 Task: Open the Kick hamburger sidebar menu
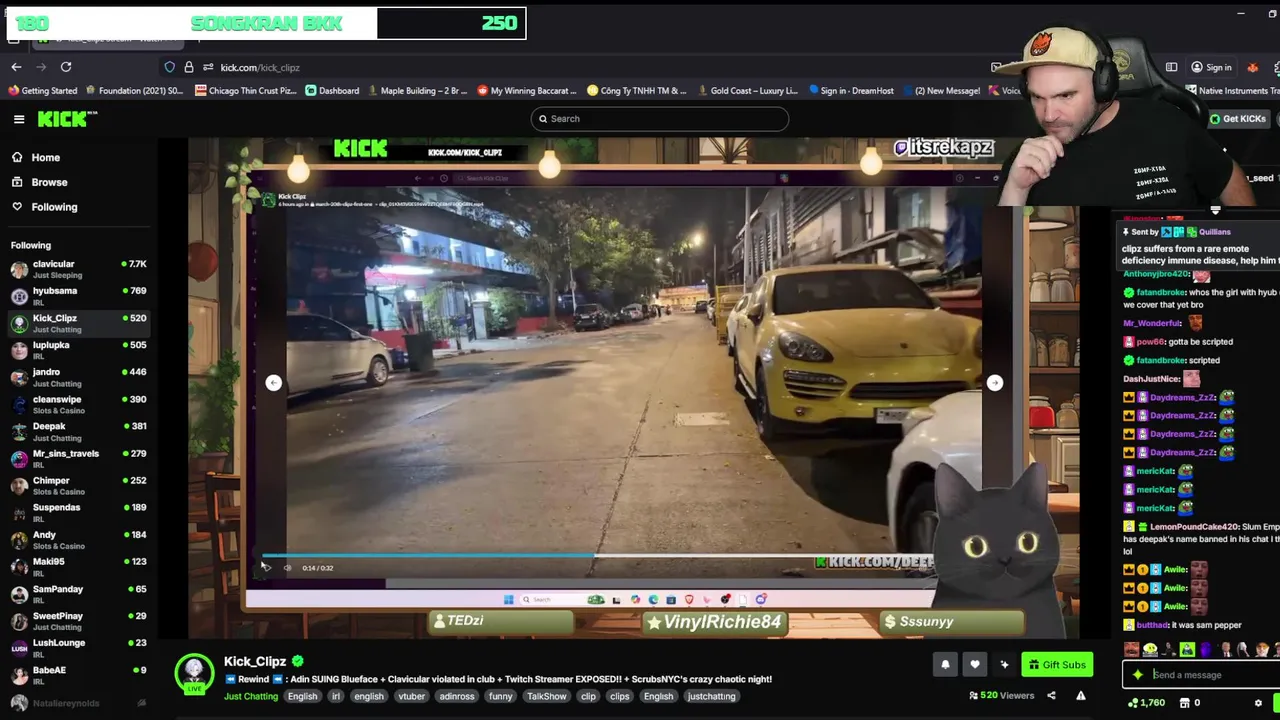[19, 119]
